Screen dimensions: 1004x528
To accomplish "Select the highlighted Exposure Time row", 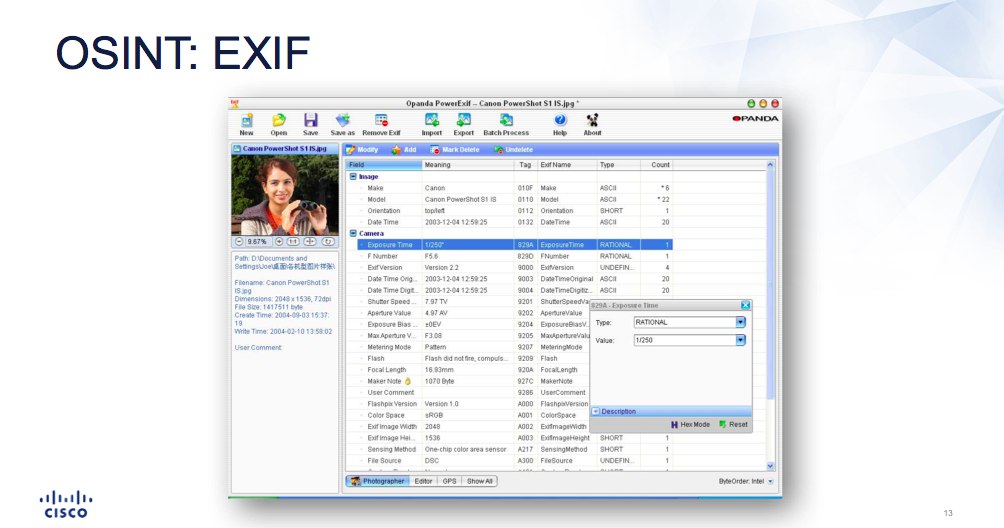I will 515,245.
